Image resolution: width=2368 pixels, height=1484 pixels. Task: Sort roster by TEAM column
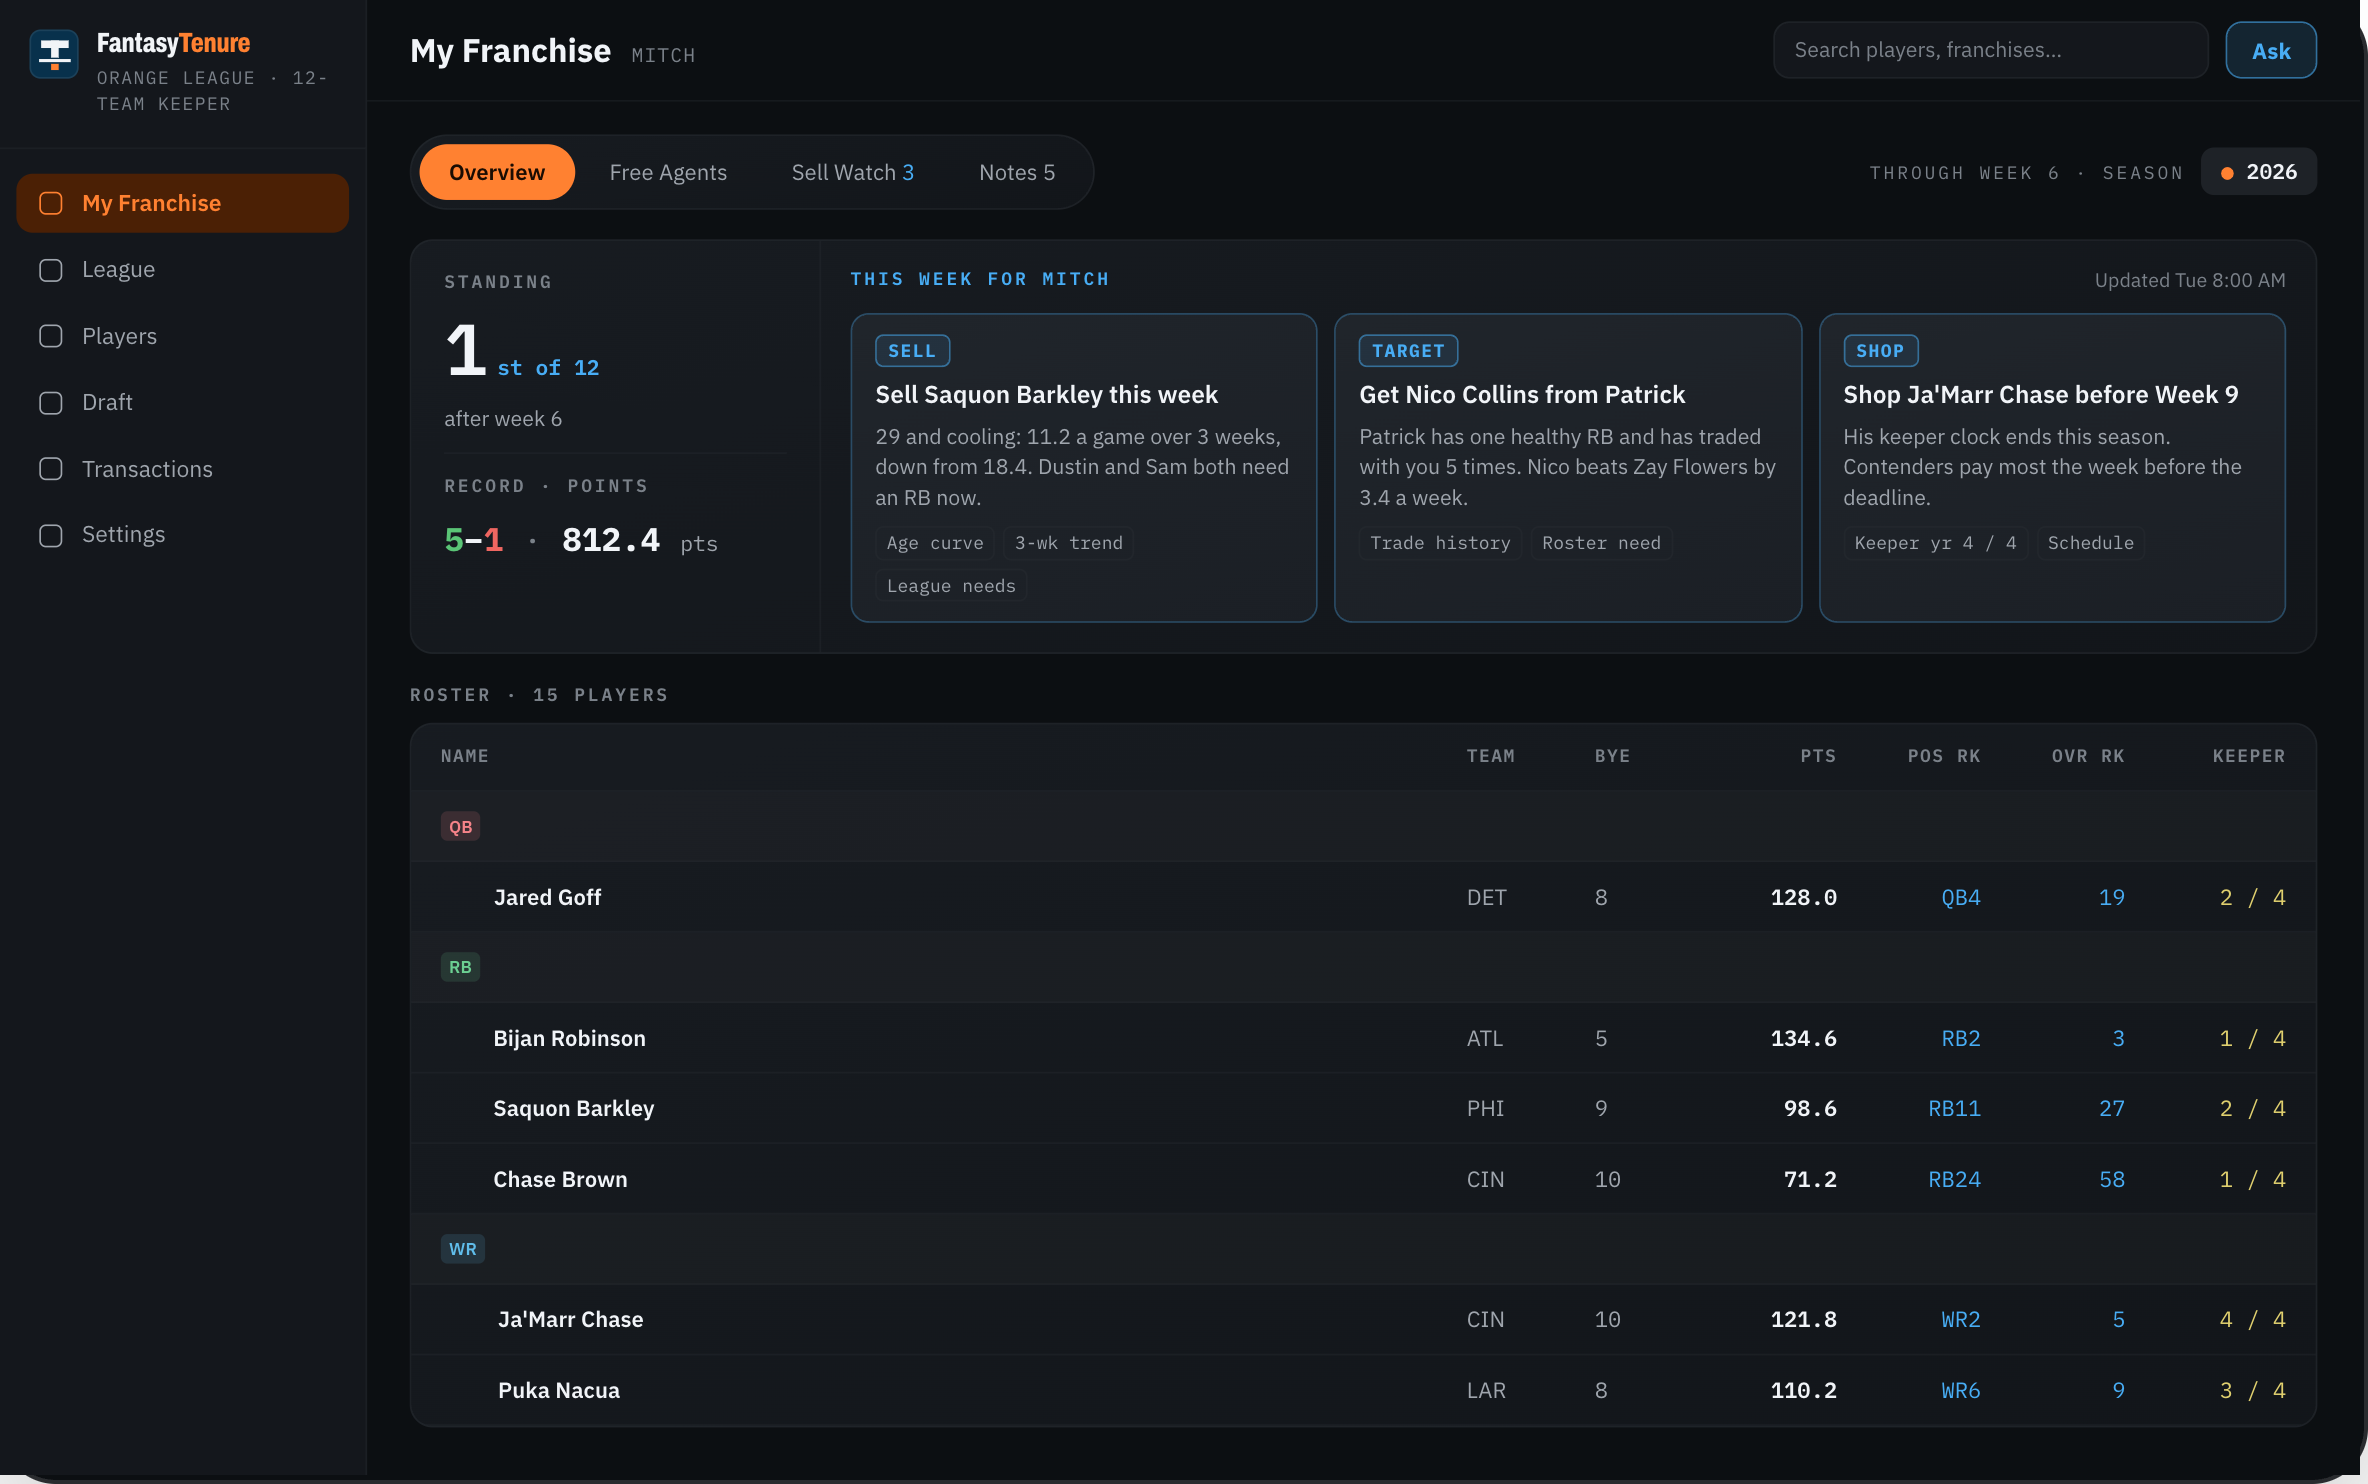pos(1490,756)
